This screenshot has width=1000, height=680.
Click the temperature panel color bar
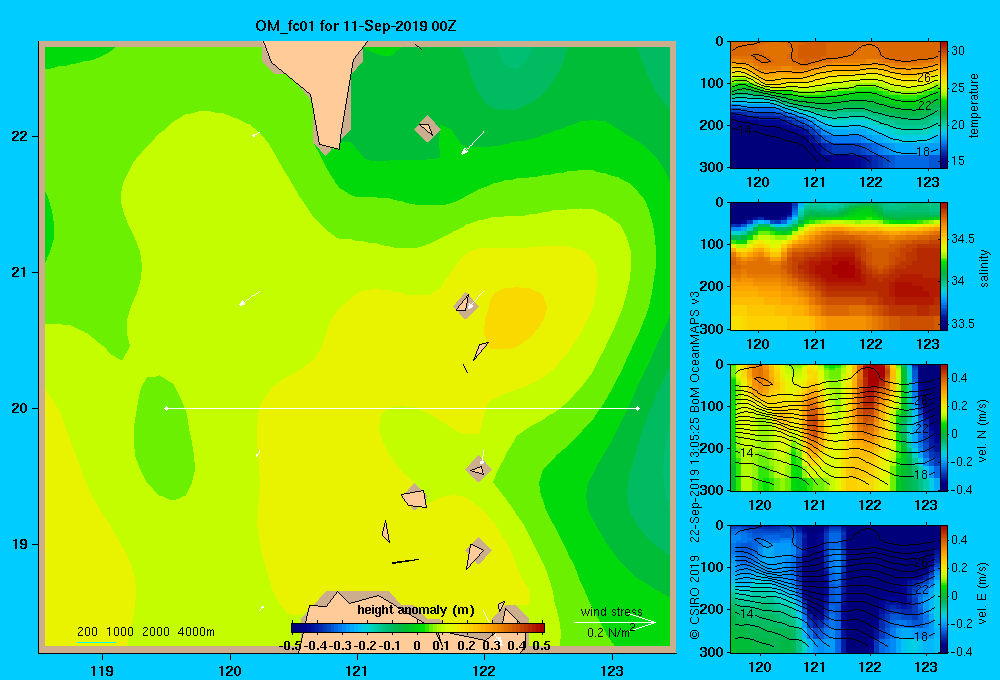pos(943,105)
